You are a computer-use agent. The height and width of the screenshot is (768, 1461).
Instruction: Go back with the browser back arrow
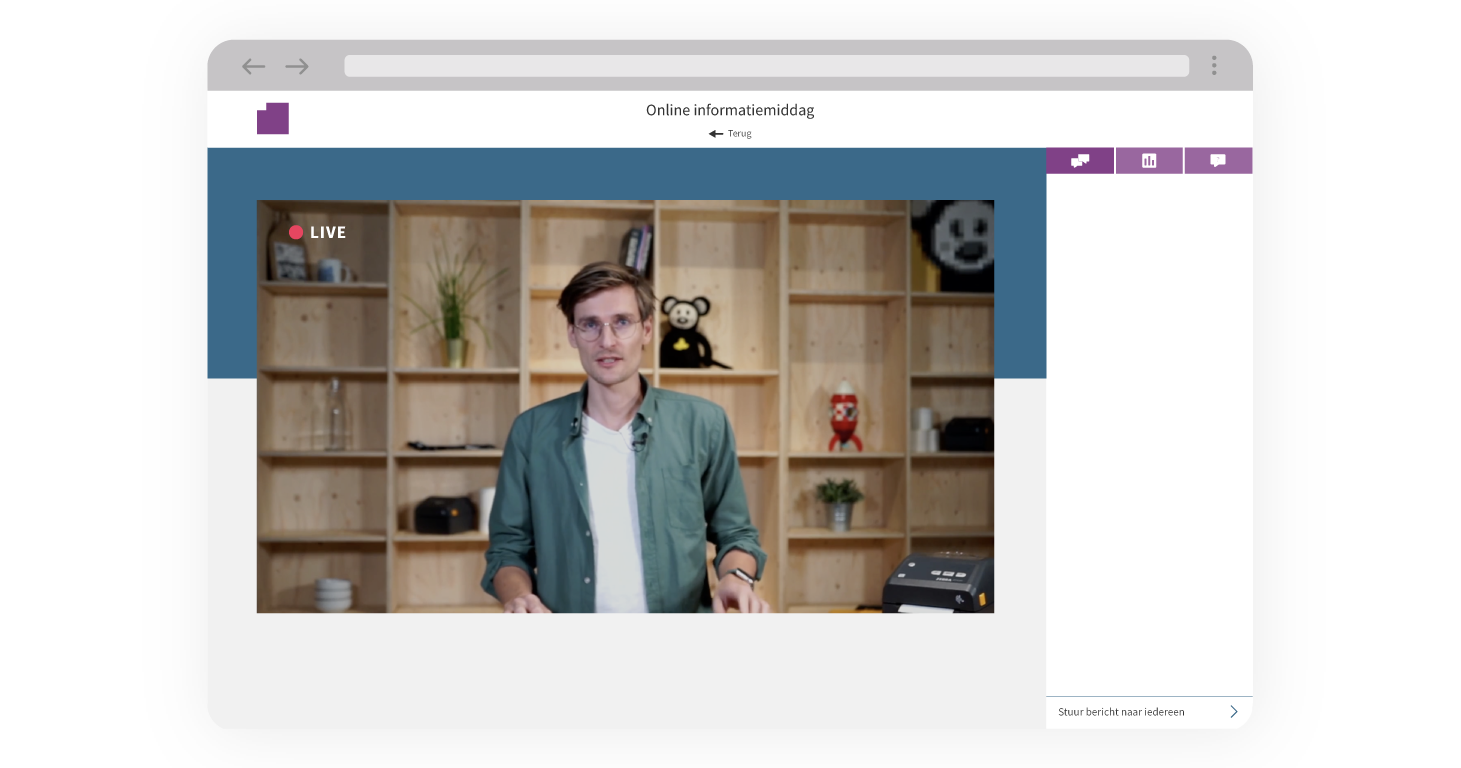[x=254, y=66]
